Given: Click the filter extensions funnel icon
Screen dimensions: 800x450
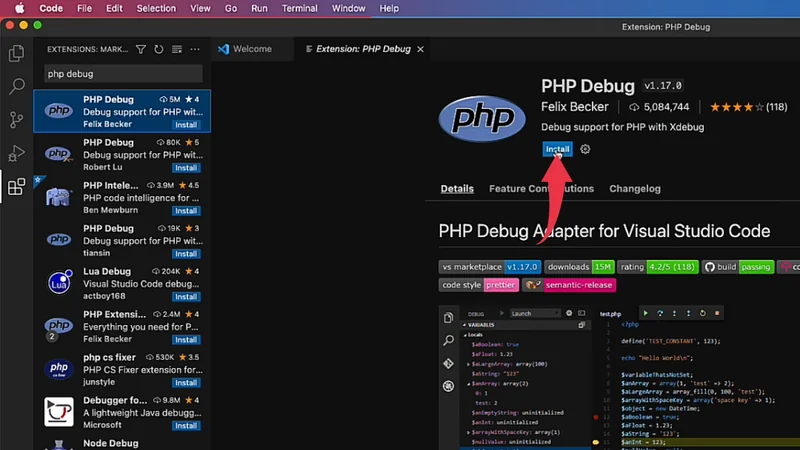Looking at the screenshot, I should [141, 49].
